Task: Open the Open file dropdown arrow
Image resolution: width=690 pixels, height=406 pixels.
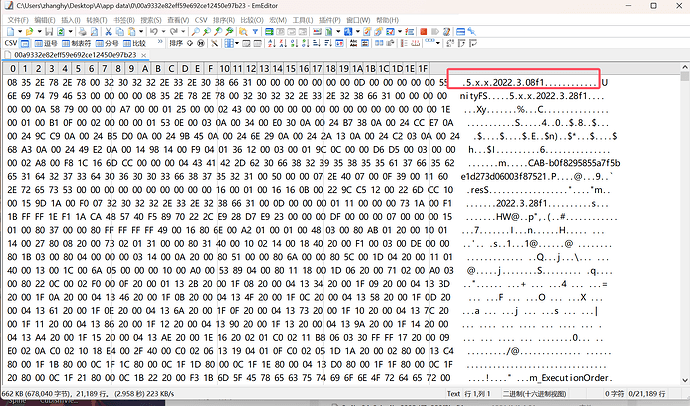Action: 40,32
